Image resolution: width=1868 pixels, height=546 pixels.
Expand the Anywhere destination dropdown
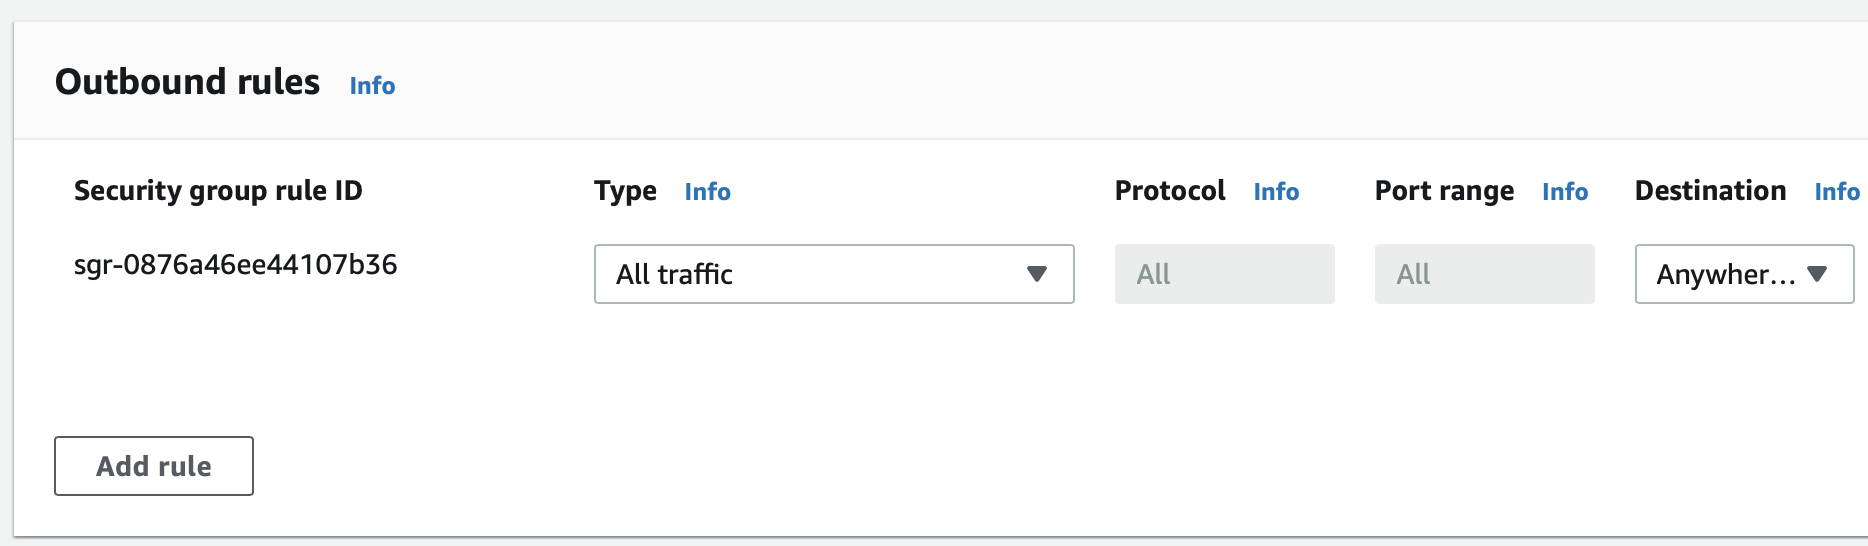click(x=1744, y=274)
